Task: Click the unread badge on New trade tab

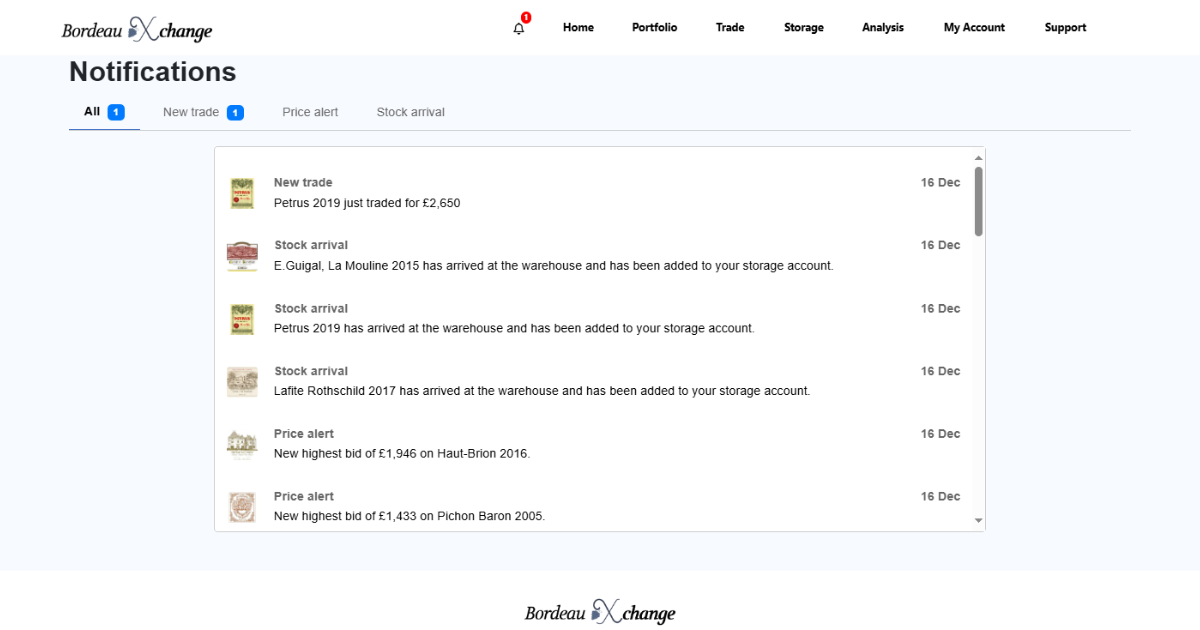Action: 235,113
